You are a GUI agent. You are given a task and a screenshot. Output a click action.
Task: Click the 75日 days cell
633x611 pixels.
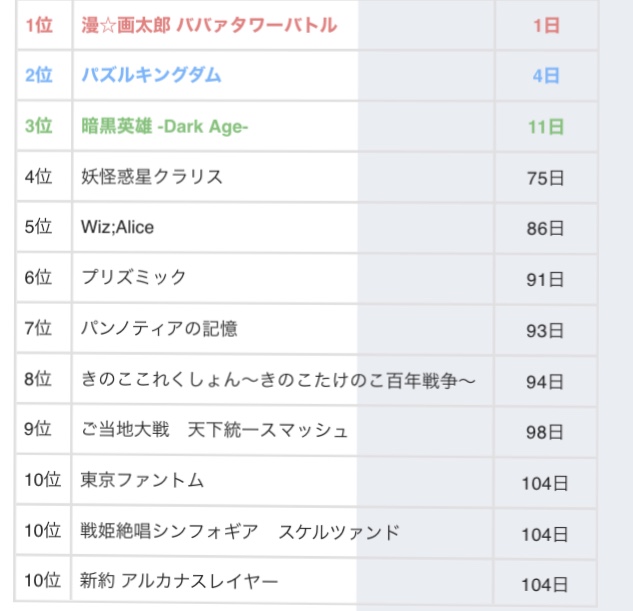(546, 178)
